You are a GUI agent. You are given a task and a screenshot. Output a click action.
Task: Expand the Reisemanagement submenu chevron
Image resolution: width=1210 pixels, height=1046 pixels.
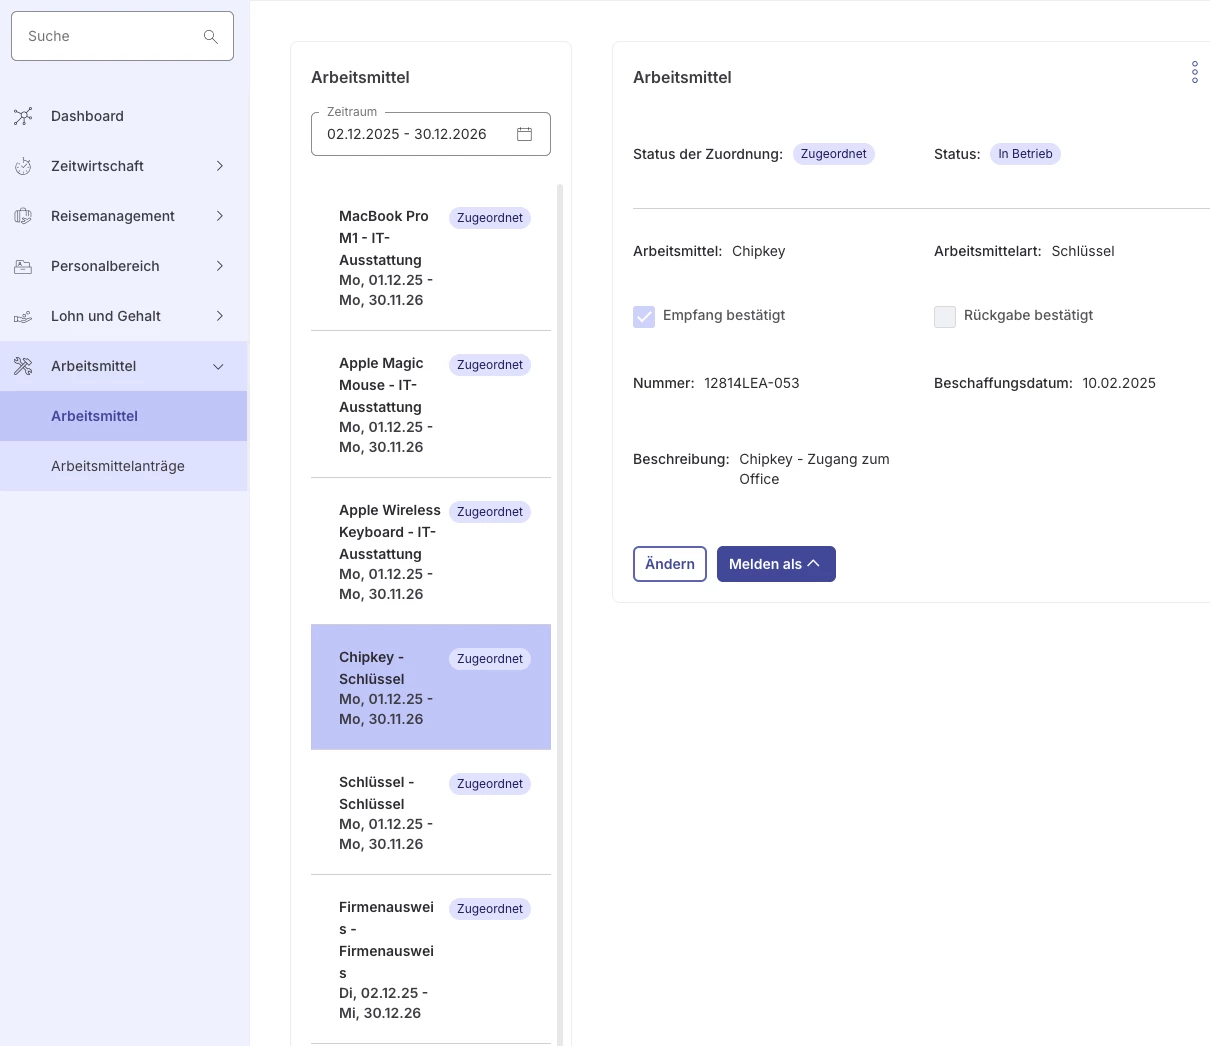click(x=220, y=216)
